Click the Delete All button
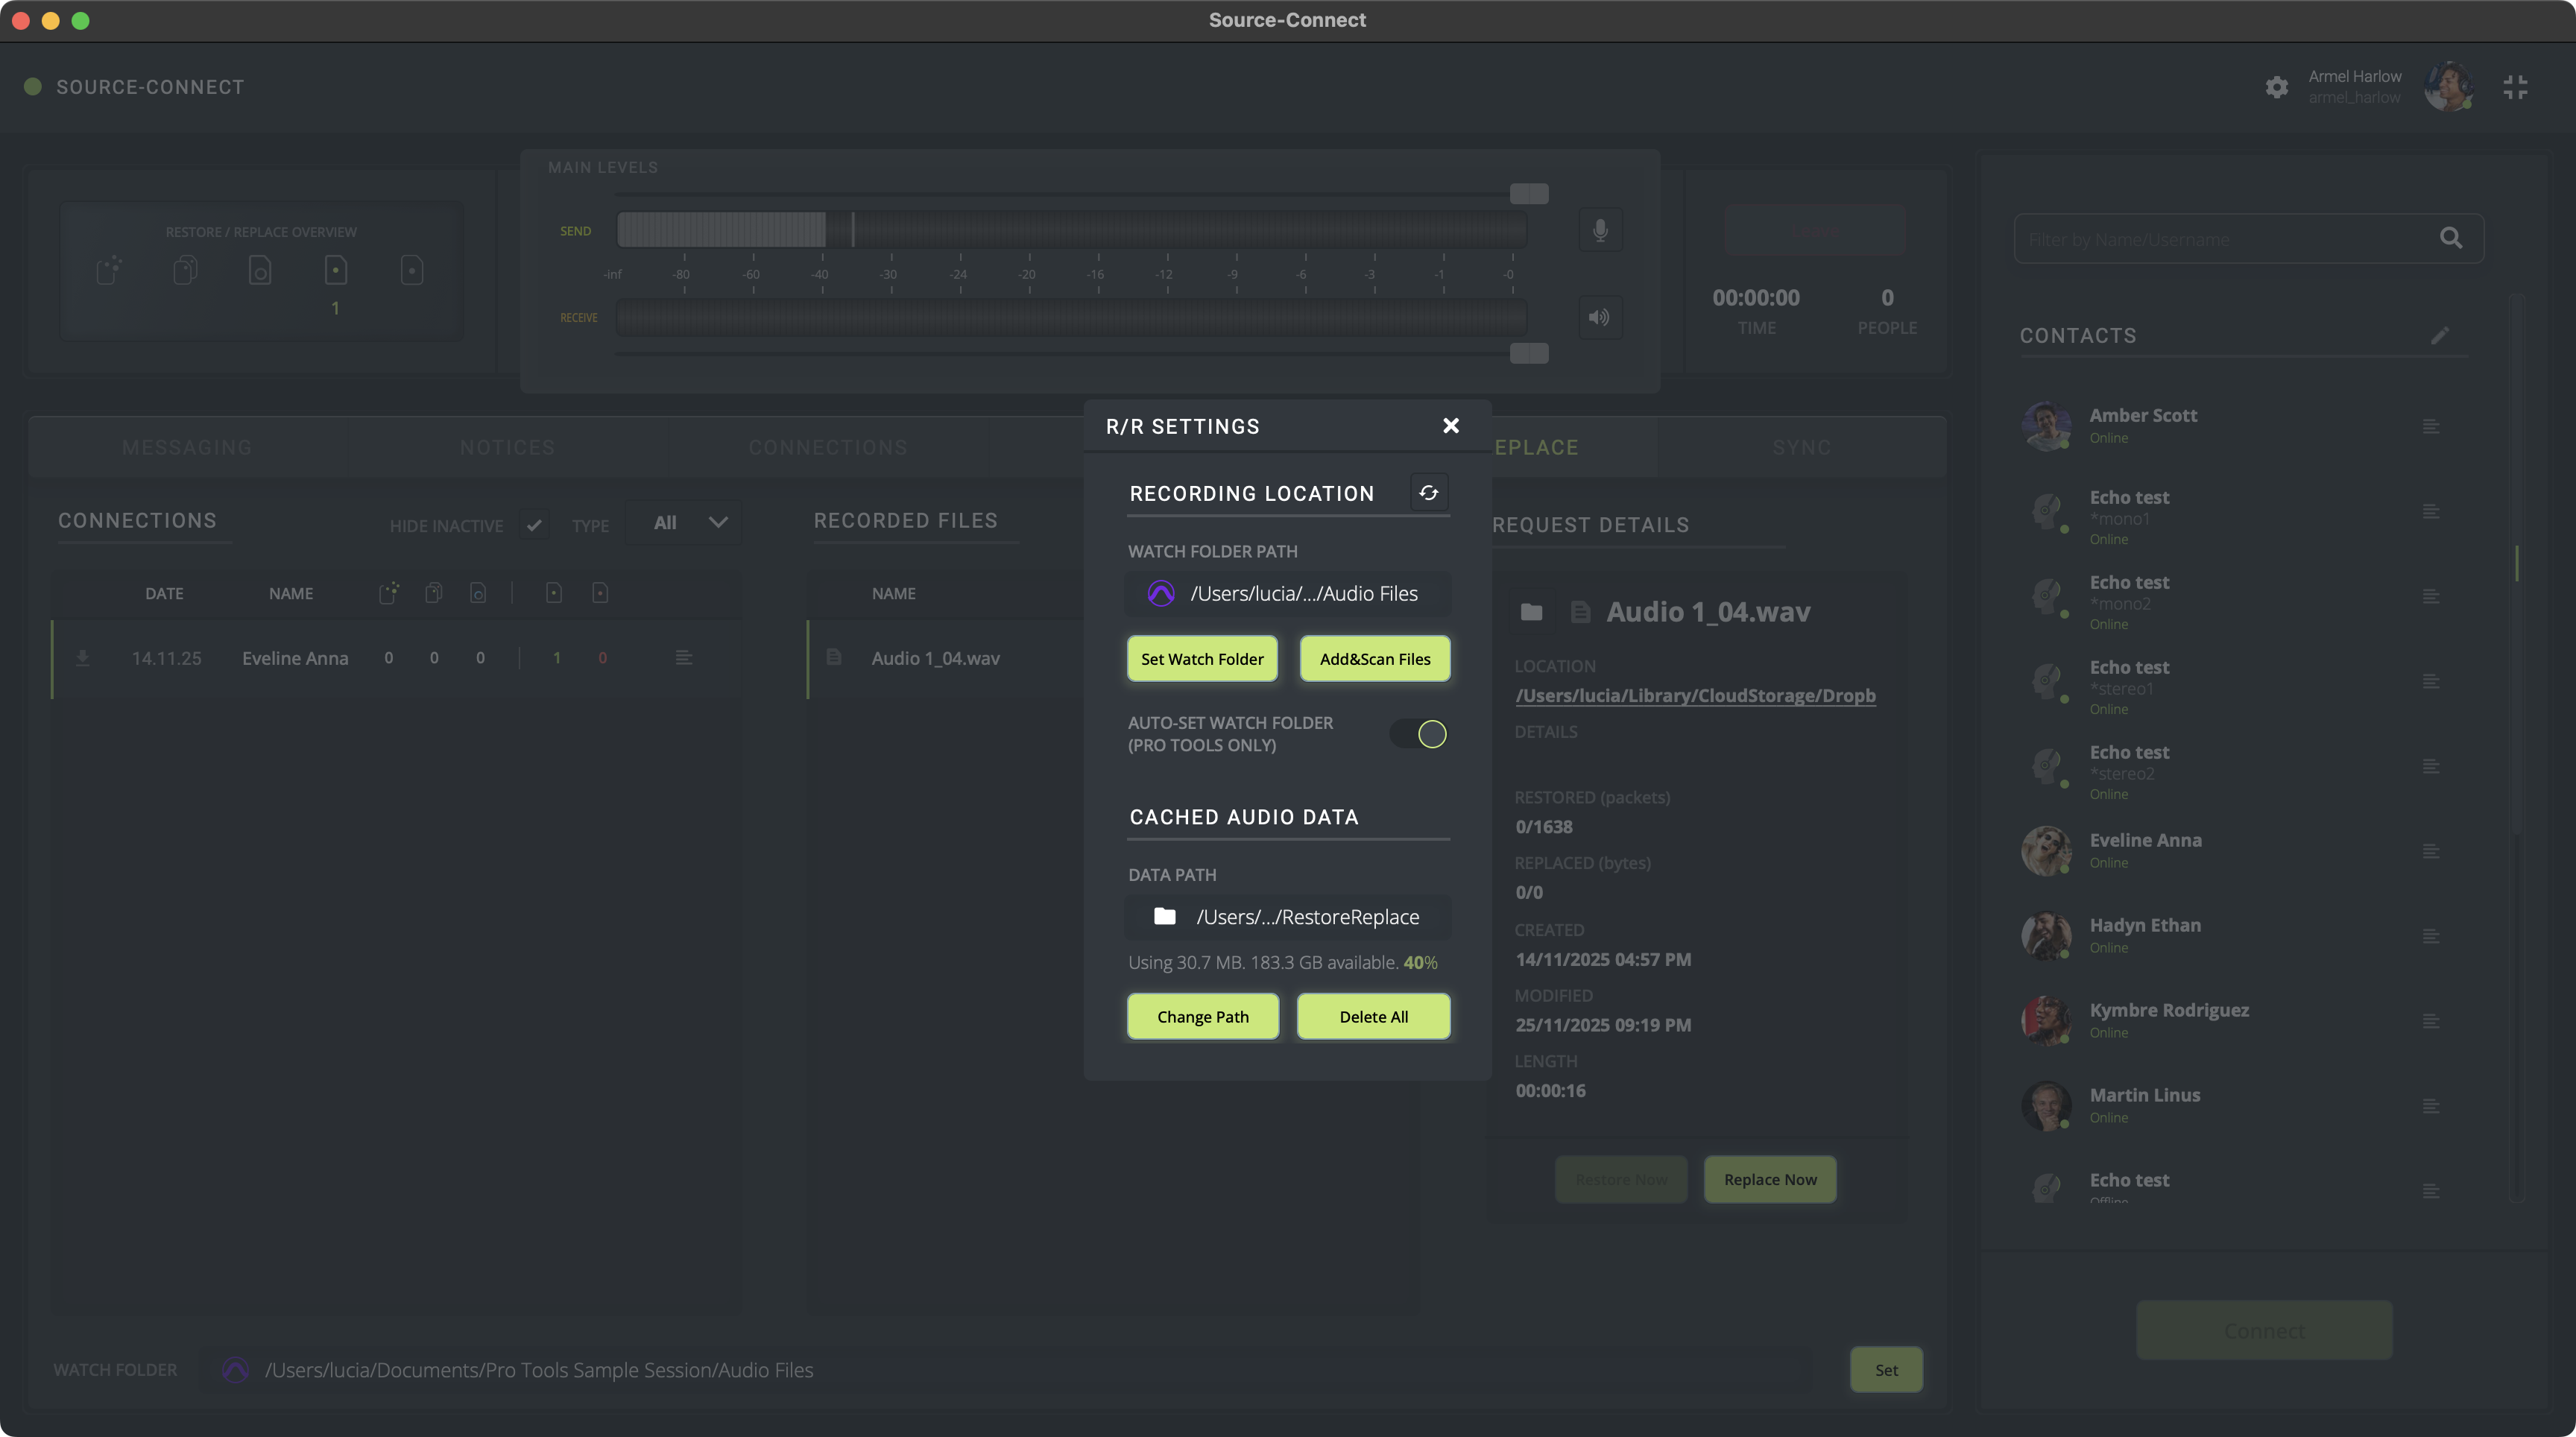Viewport: 2576px width, 1437px height. tap(1373, 1016)
